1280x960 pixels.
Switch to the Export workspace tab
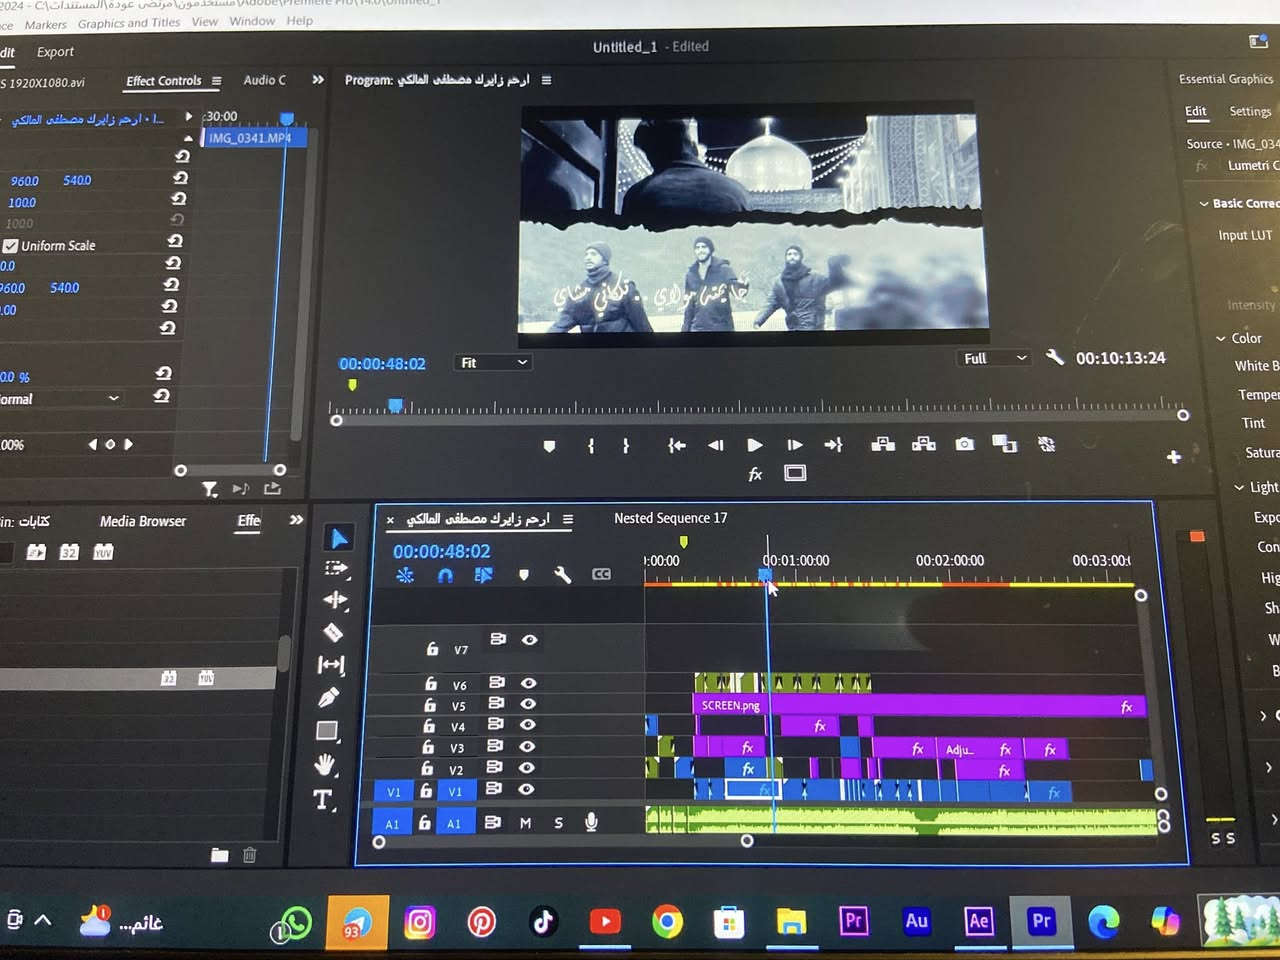coord(55,52)
